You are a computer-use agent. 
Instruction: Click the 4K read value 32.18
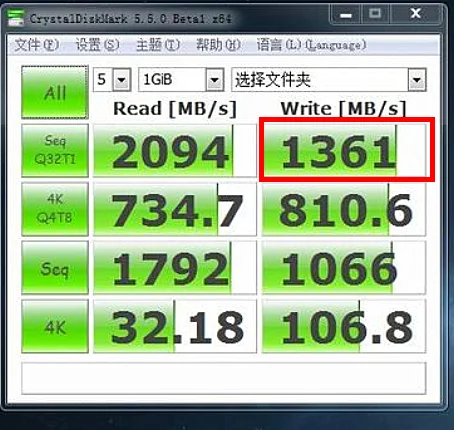(175, 326)
